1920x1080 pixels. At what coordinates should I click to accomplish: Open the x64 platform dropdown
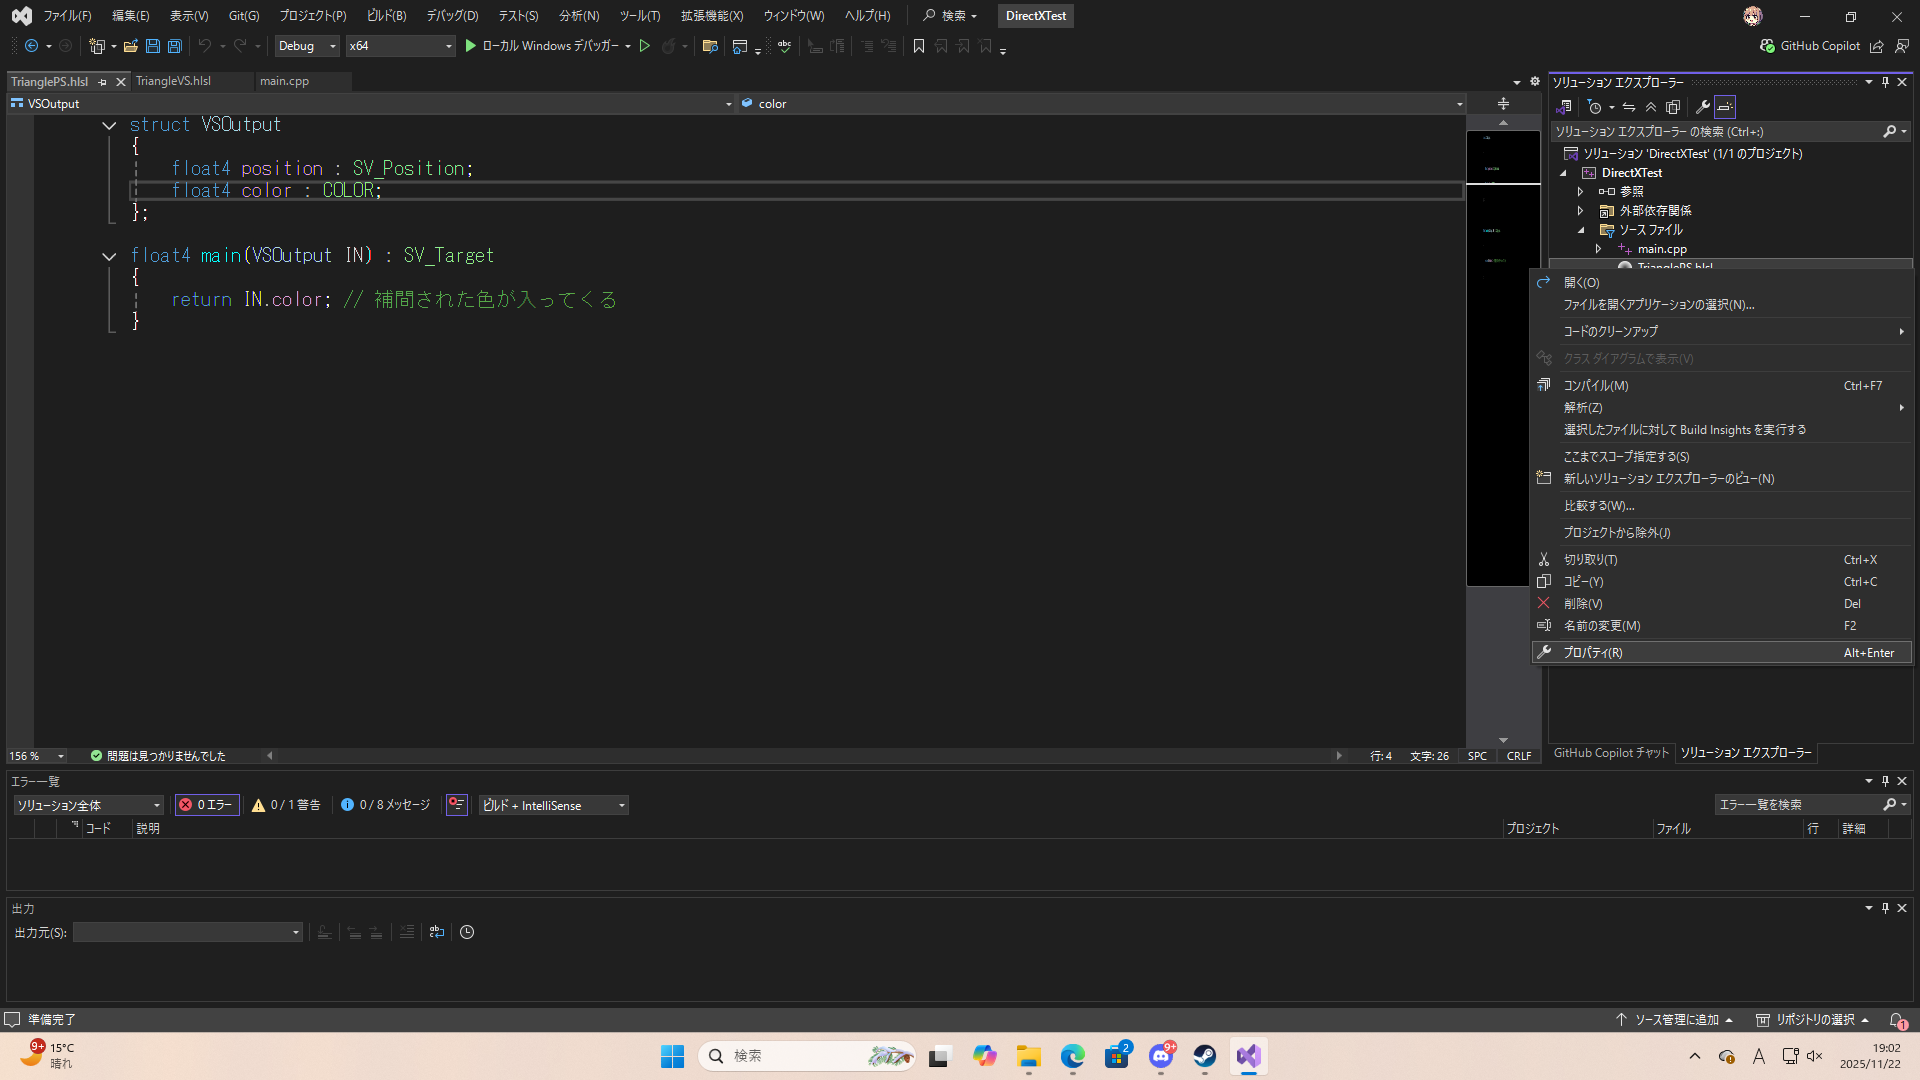400,46
